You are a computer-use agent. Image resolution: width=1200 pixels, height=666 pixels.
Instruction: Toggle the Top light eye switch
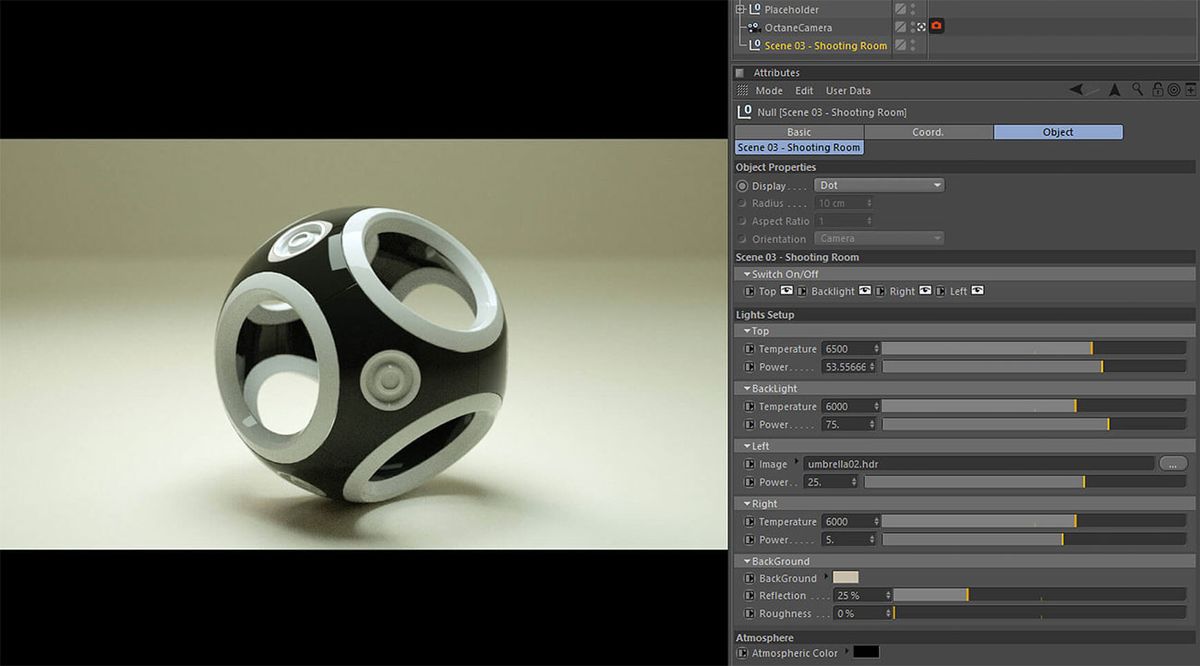tap(785, 291)
